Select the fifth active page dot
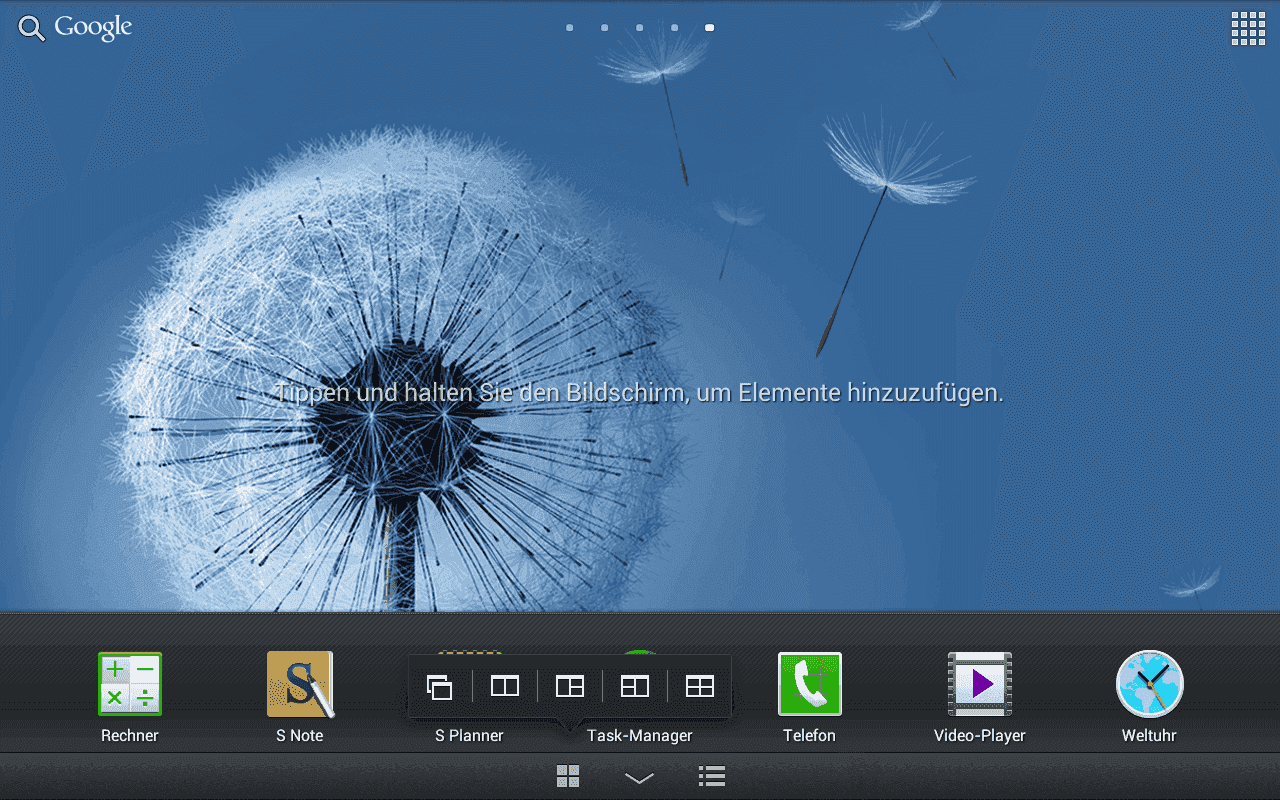The image size is (1280, 800). tap(710, 28)
